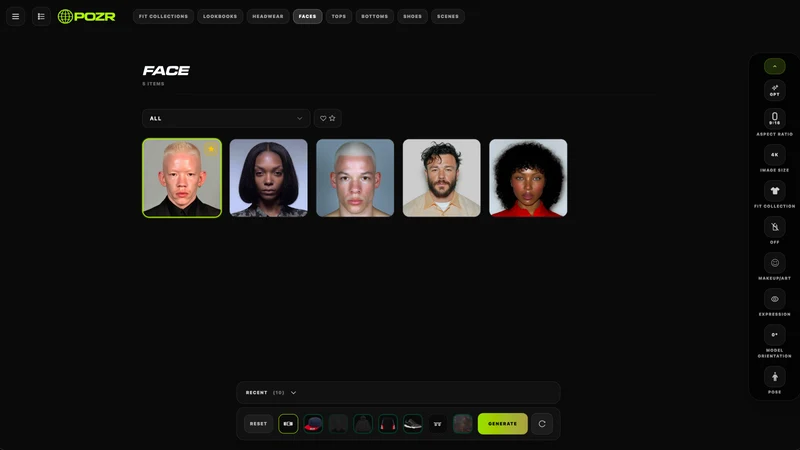Toggle the OFF bottle icon option
This screenshot has height=450, width=800.
click(774, 227)
